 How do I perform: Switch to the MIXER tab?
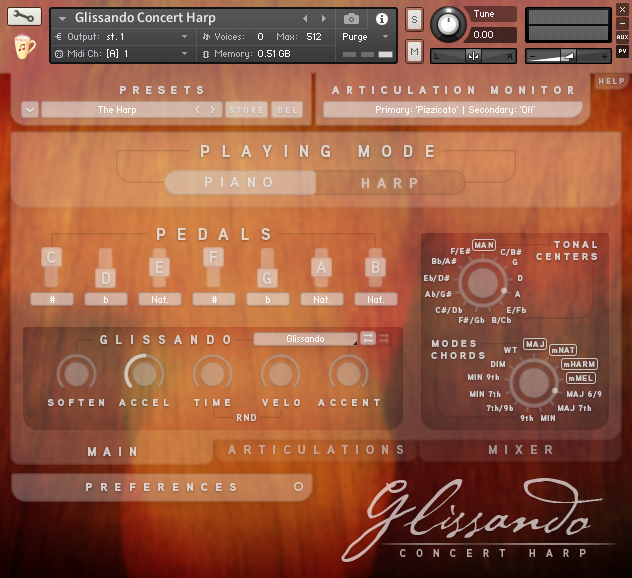521,449
